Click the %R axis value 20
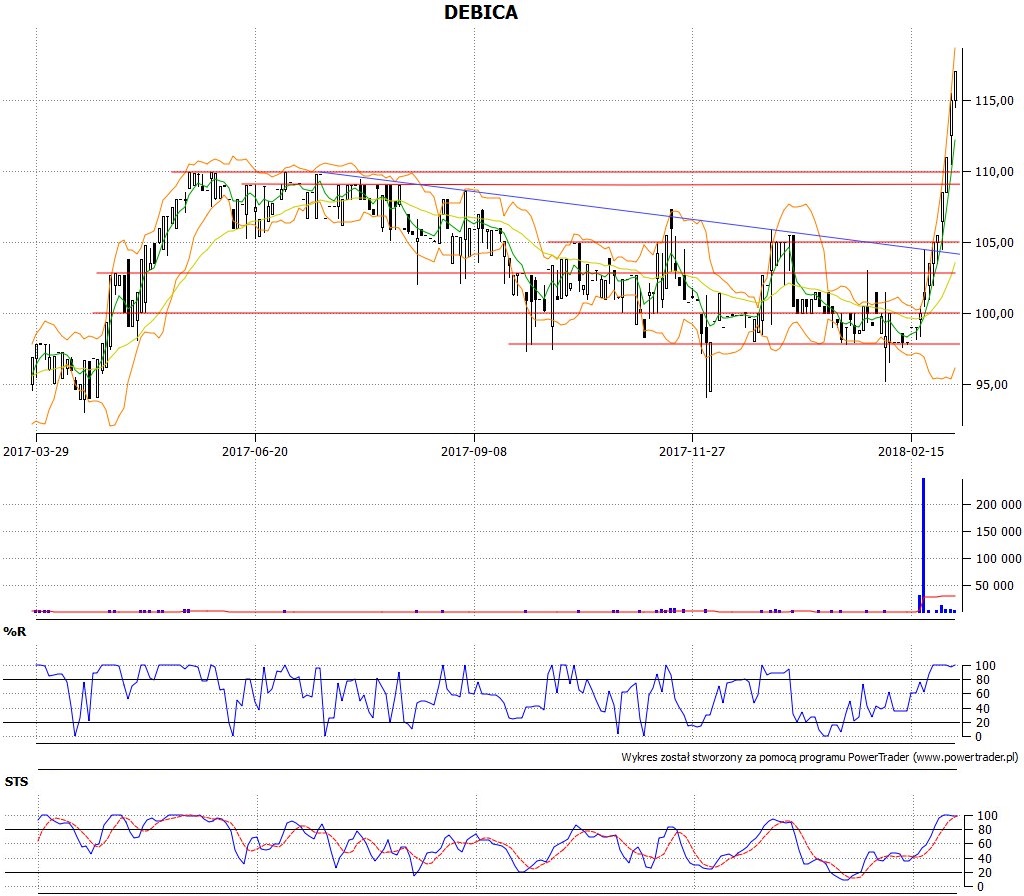Viewport: 1024px width, 896px height. [x=982, y=723]
